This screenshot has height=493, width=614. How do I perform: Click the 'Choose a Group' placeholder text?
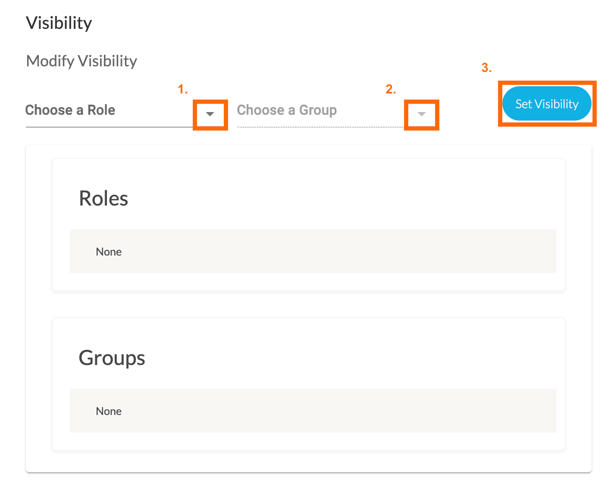[x=286, y=110]
